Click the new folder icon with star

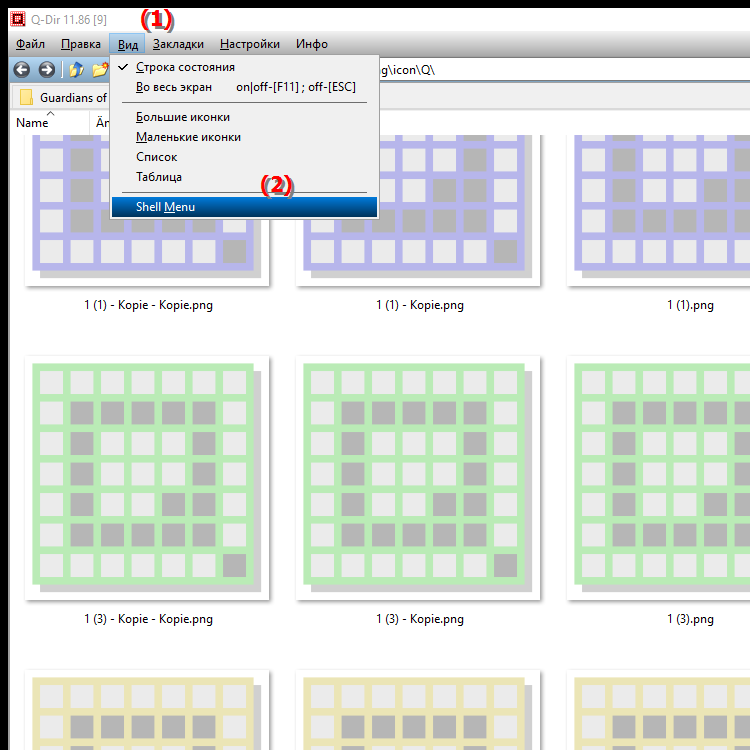100,70
